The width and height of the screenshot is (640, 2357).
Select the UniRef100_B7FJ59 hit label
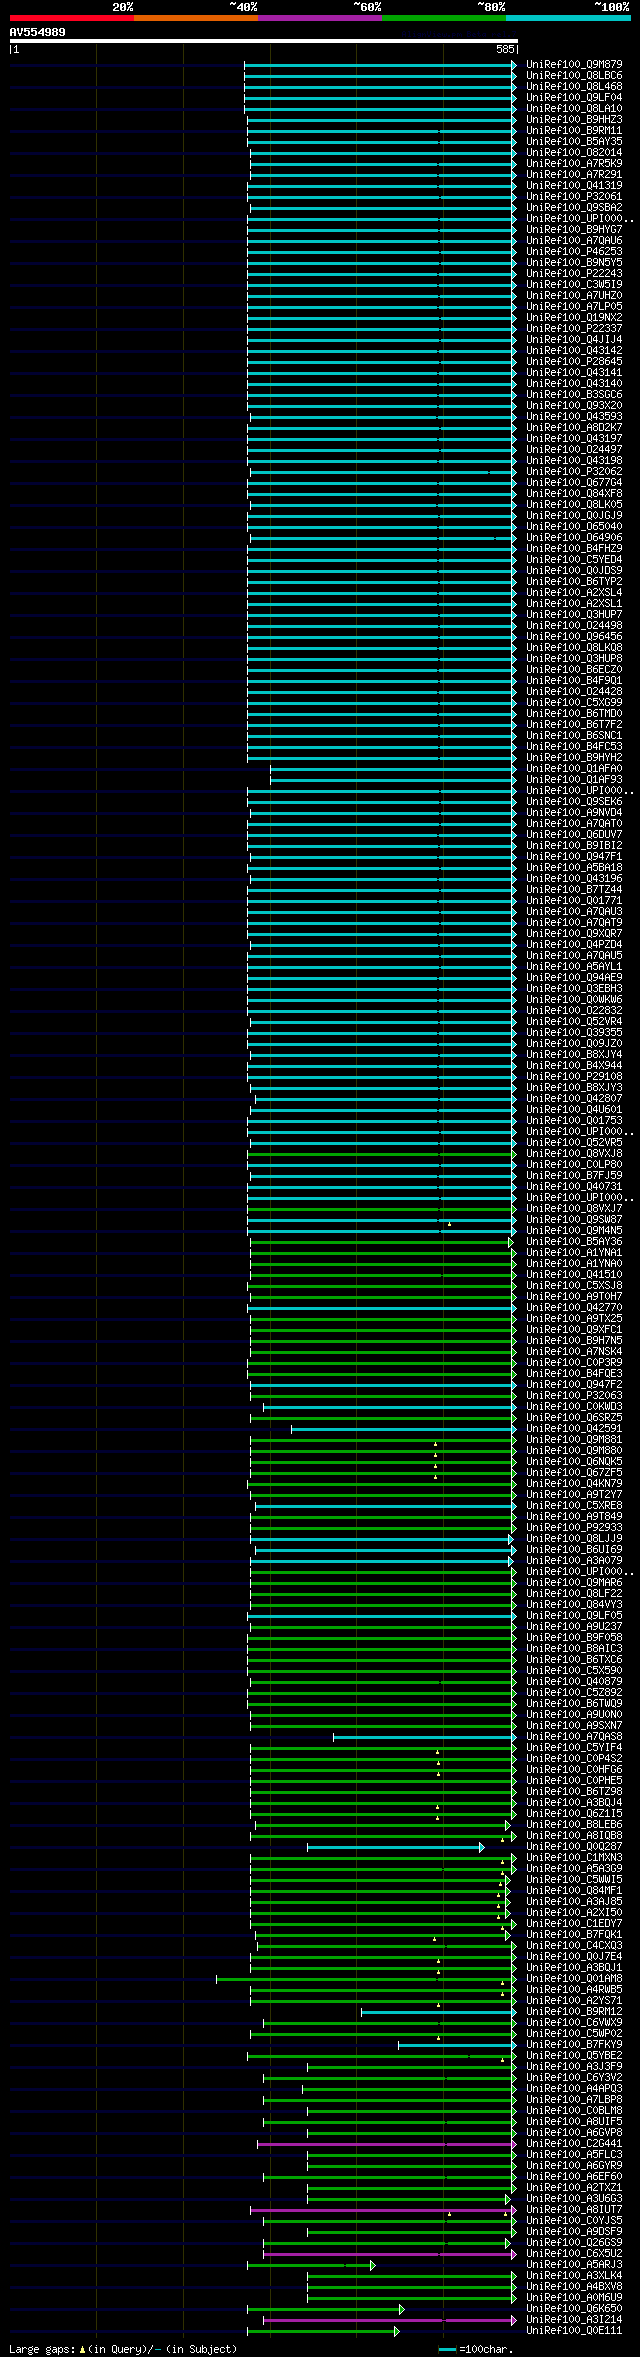[x=574, y=1176]
